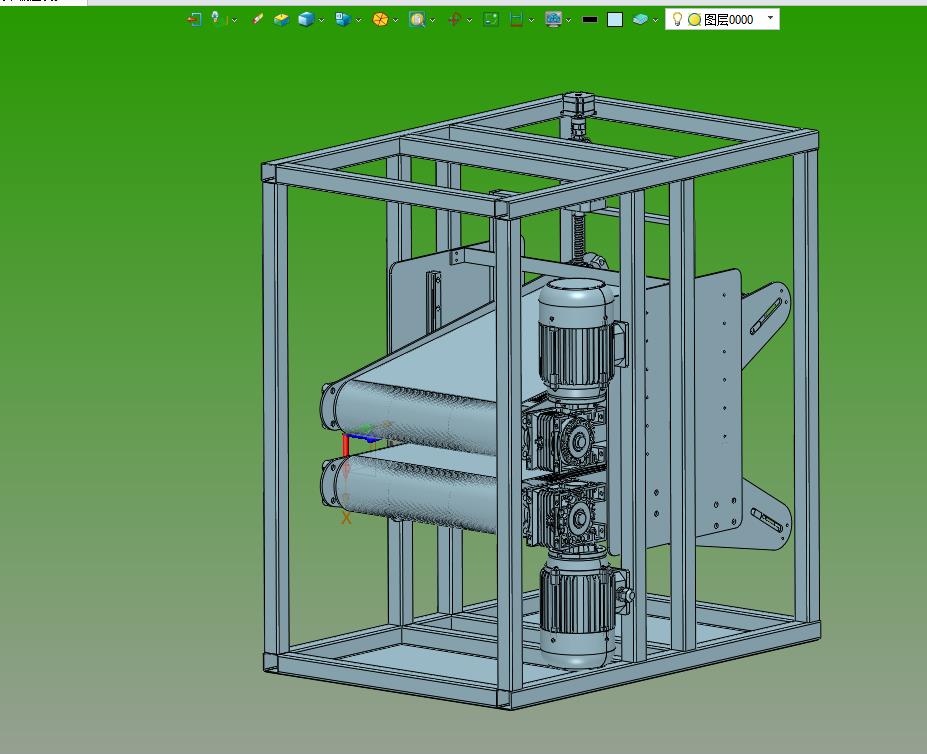Click the measure dimension icon
The width and height of the screenshot is (927, 754).
[x=516, y=20]
